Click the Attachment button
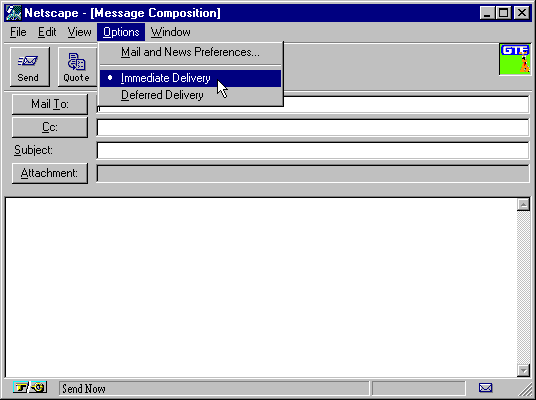The width and height of the screenshot is (536, 400). [50, 173]
